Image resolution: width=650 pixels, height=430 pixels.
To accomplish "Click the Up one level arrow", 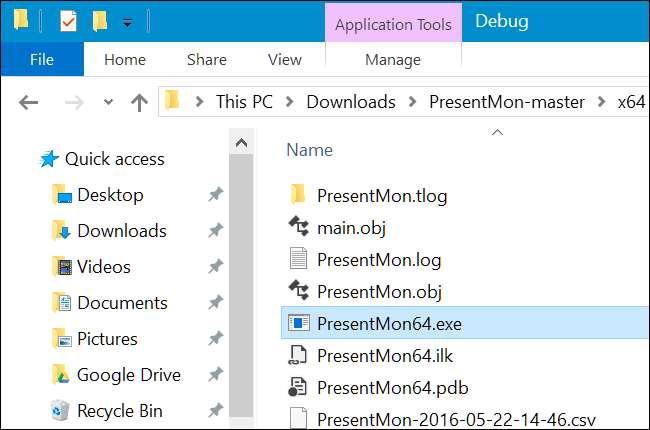I will pos(139,102).
